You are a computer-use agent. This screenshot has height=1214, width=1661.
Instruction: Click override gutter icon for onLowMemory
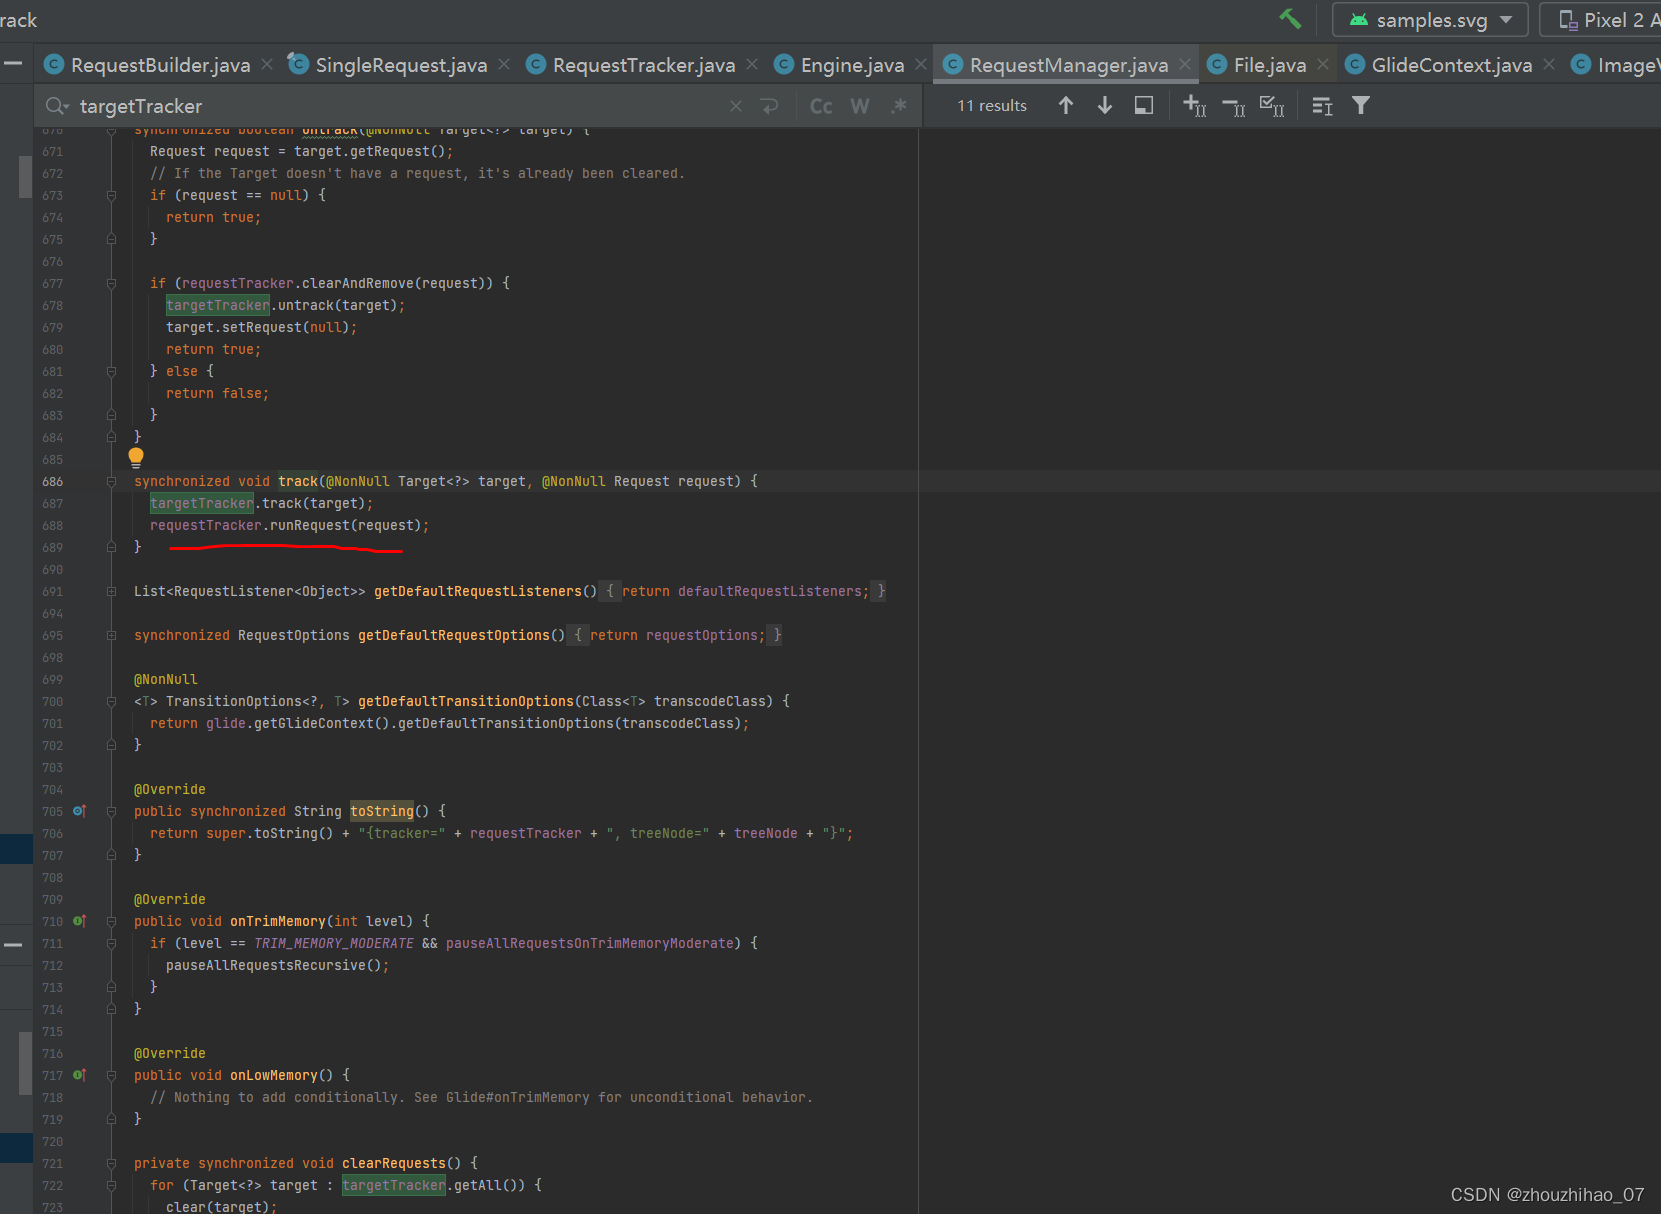[80, 1075]
